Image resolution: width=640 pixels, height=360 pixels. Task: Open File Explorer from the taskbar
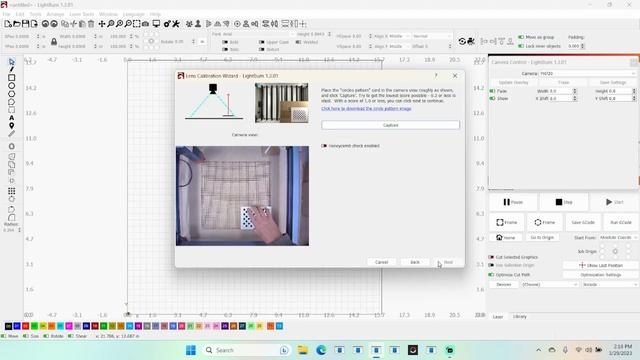pyautogui.click(x=302, y=350)
